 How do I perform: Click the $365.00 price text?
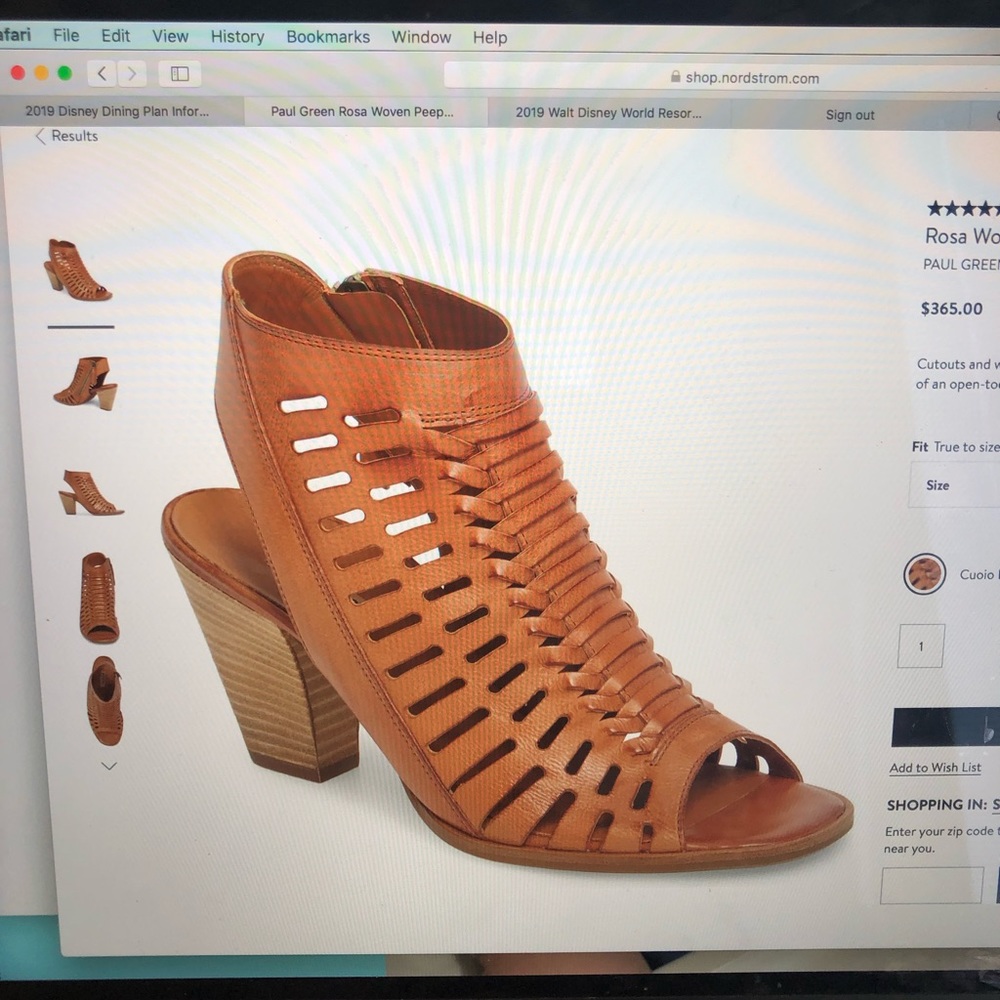pos(951,309)
